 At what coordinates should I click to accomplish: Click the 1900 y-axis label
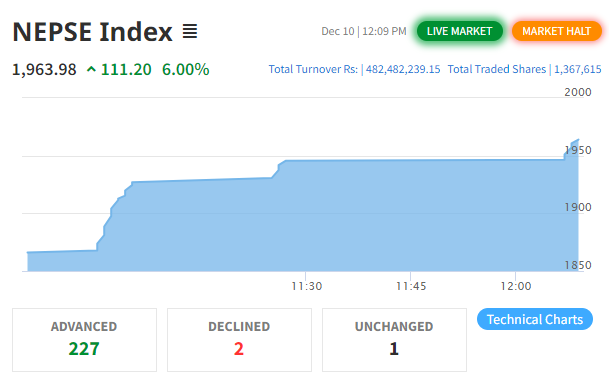tap(578, 207)
